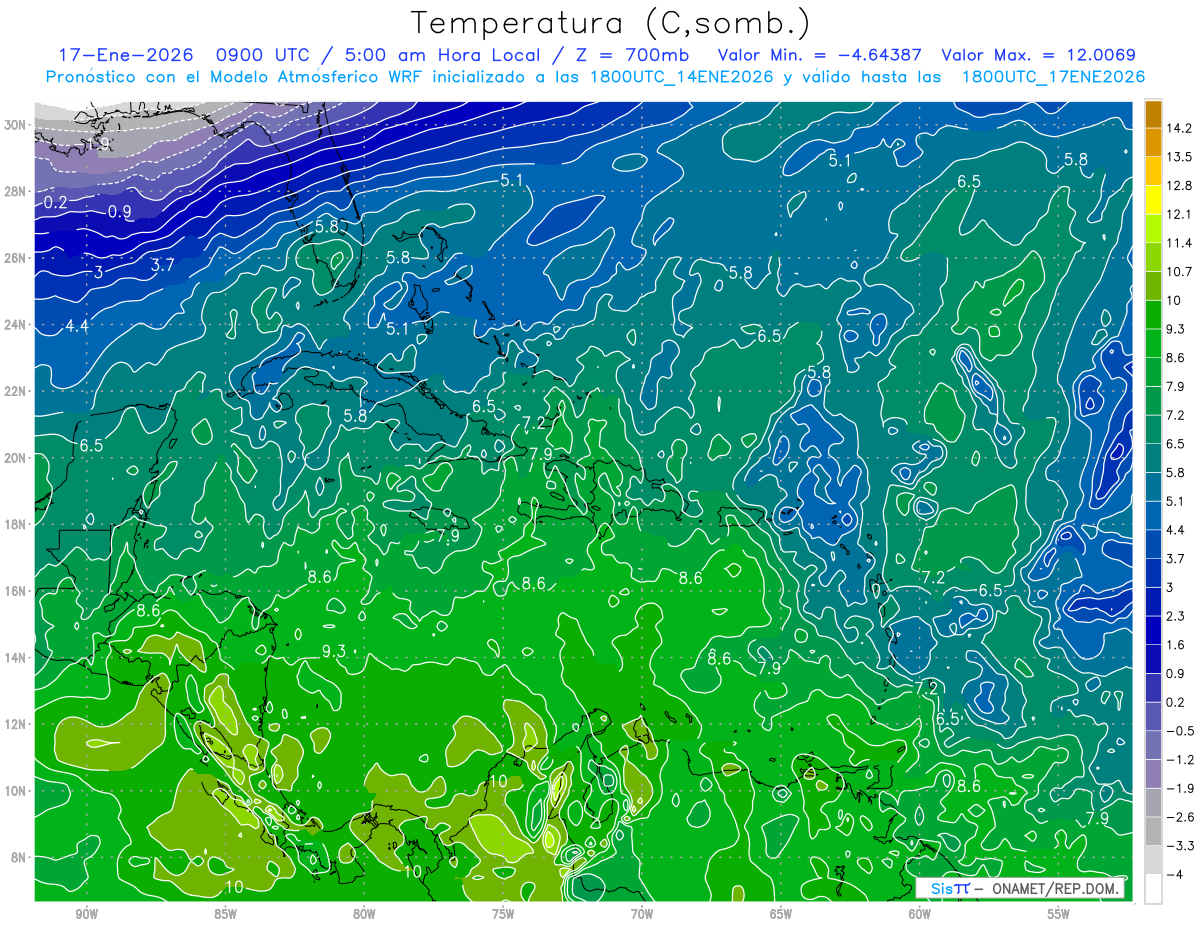
Task: Click the "2.3" legend value
Action: point(1175,616)
